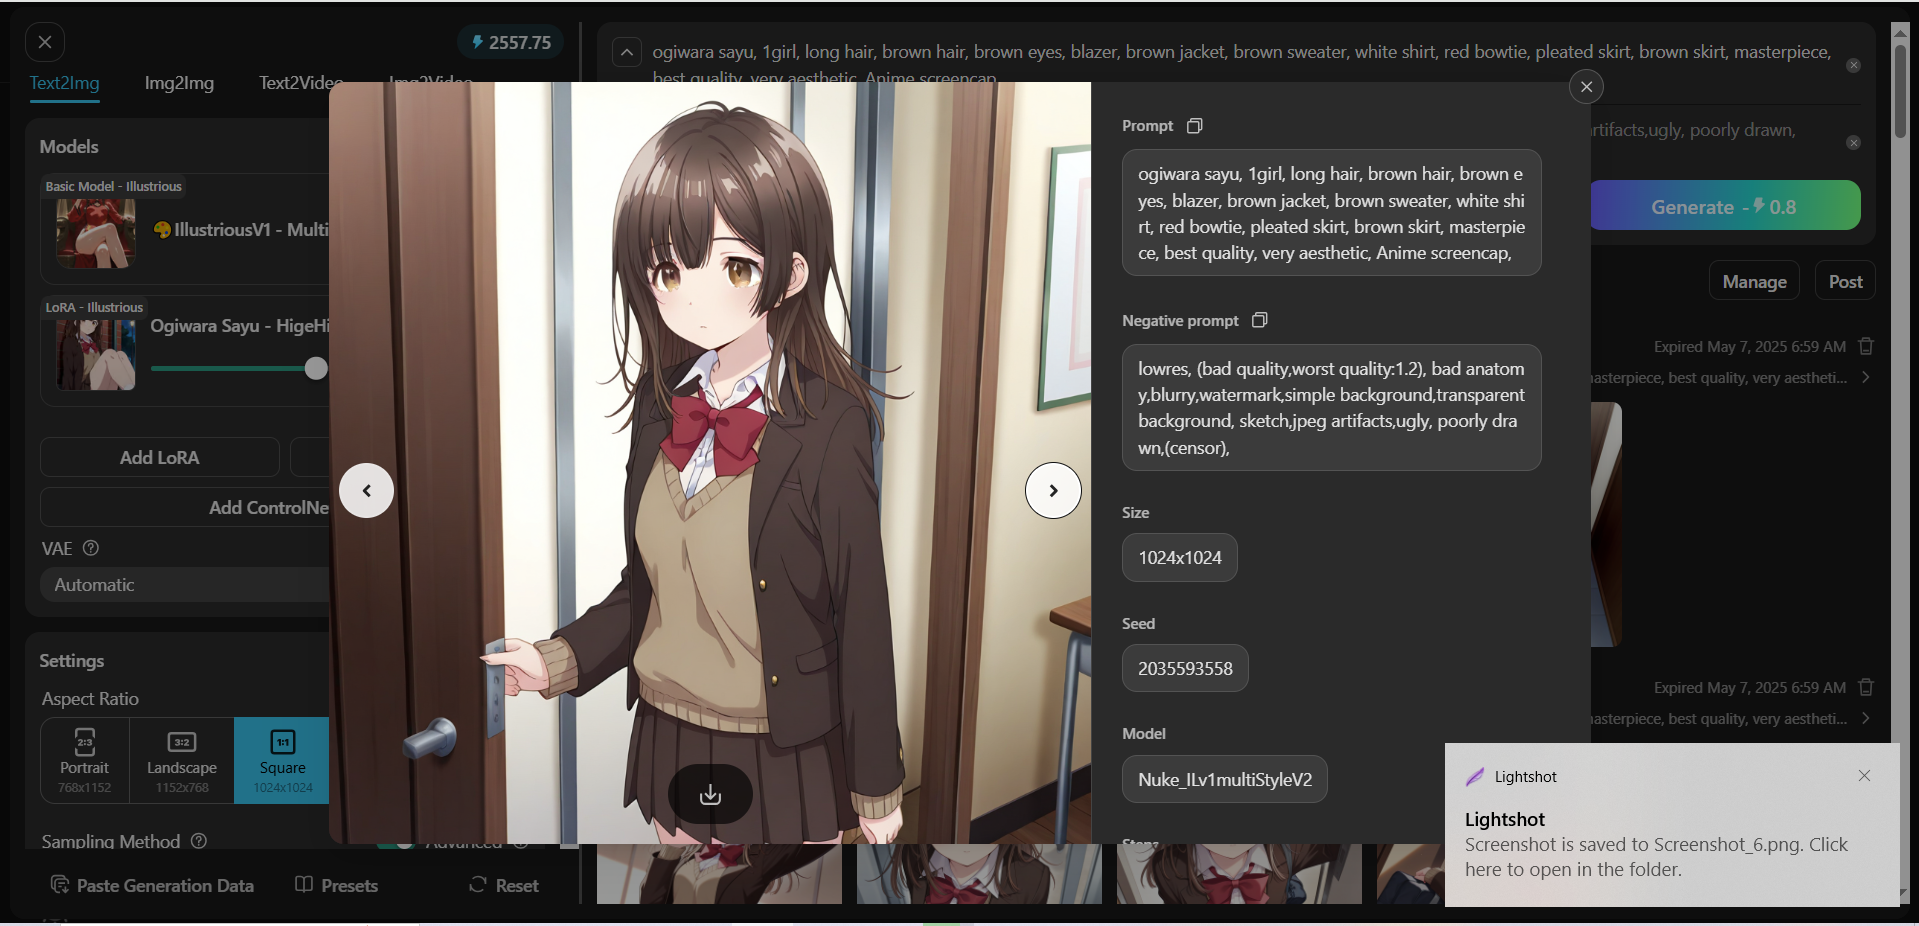
Task: Expand first expired generation prompt chevron
Action: coord(1866,377)
